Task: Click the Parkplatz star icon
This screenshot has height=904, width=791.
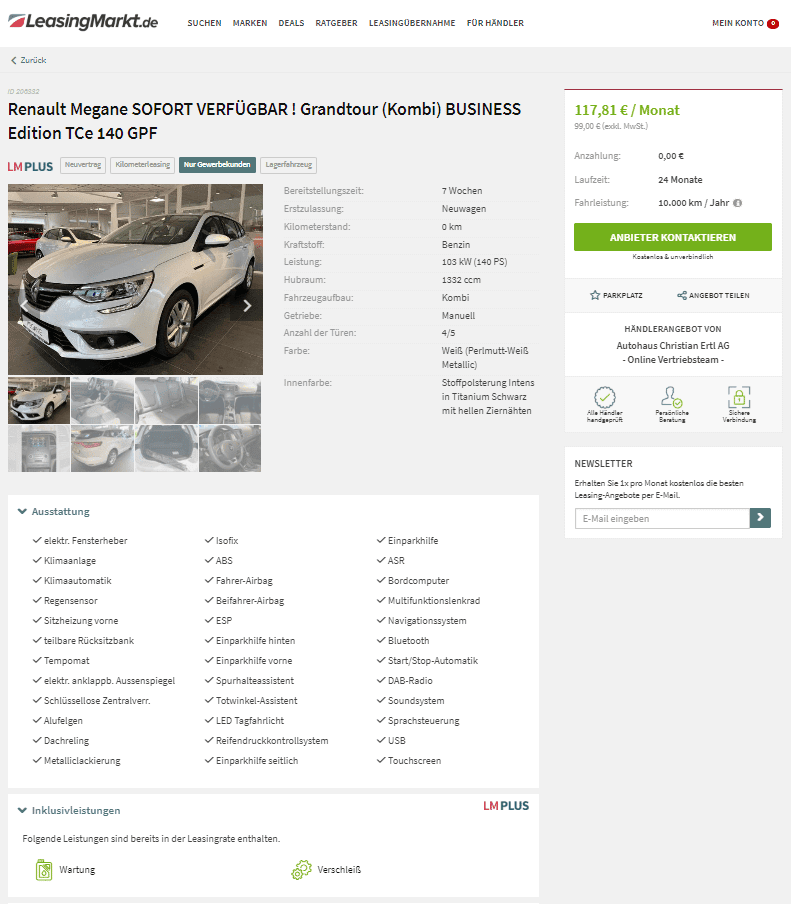Action: (x=594, y=295)
